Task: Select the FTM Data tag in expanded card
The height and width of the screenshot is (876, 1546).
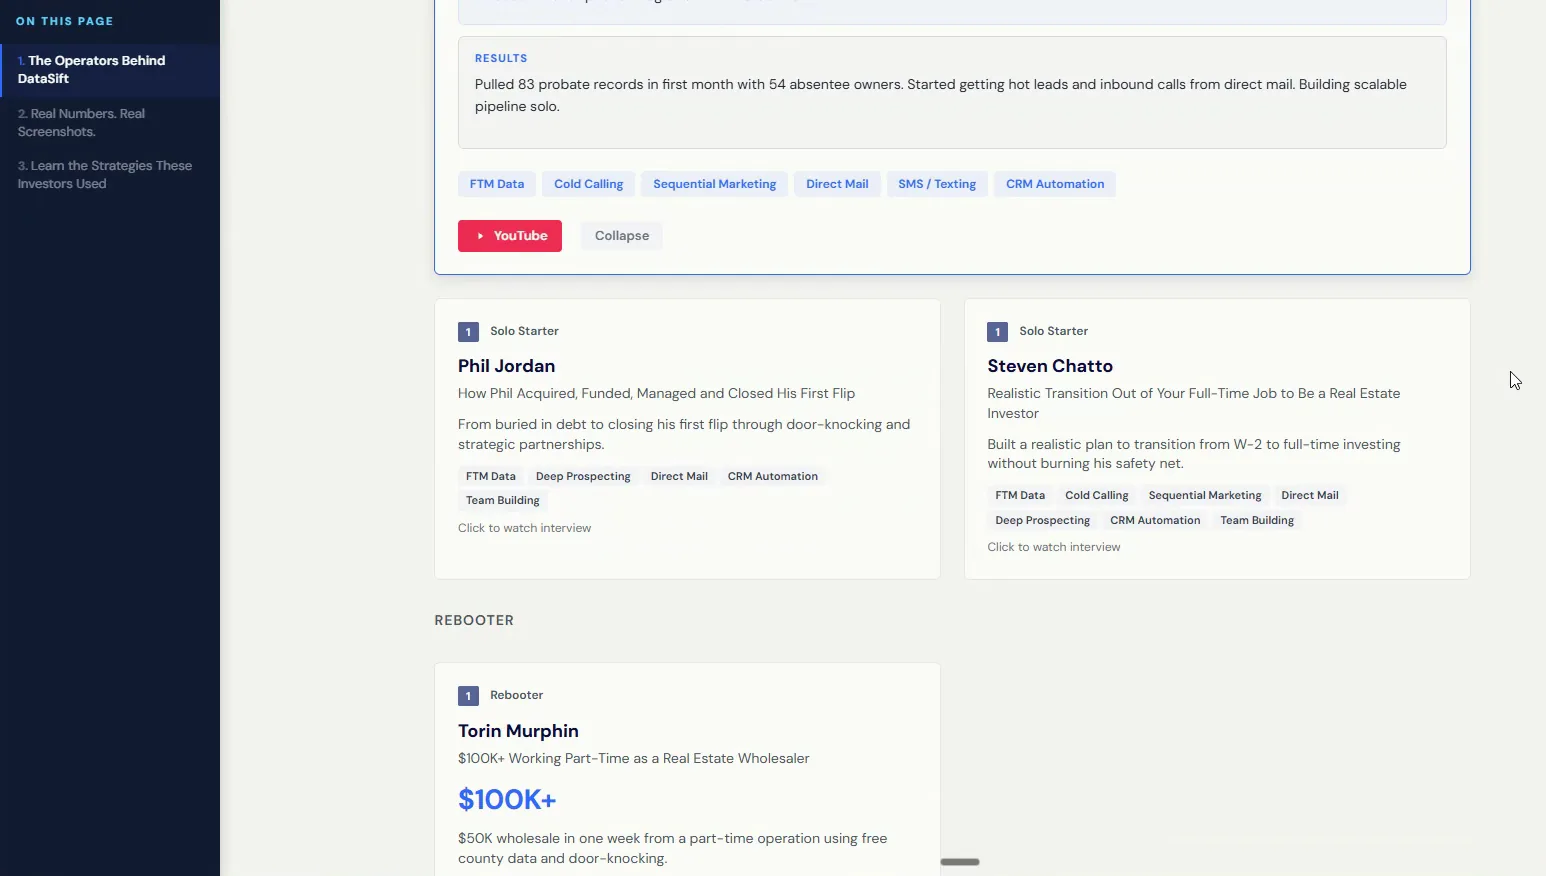Action: click(x=497, y=184)
